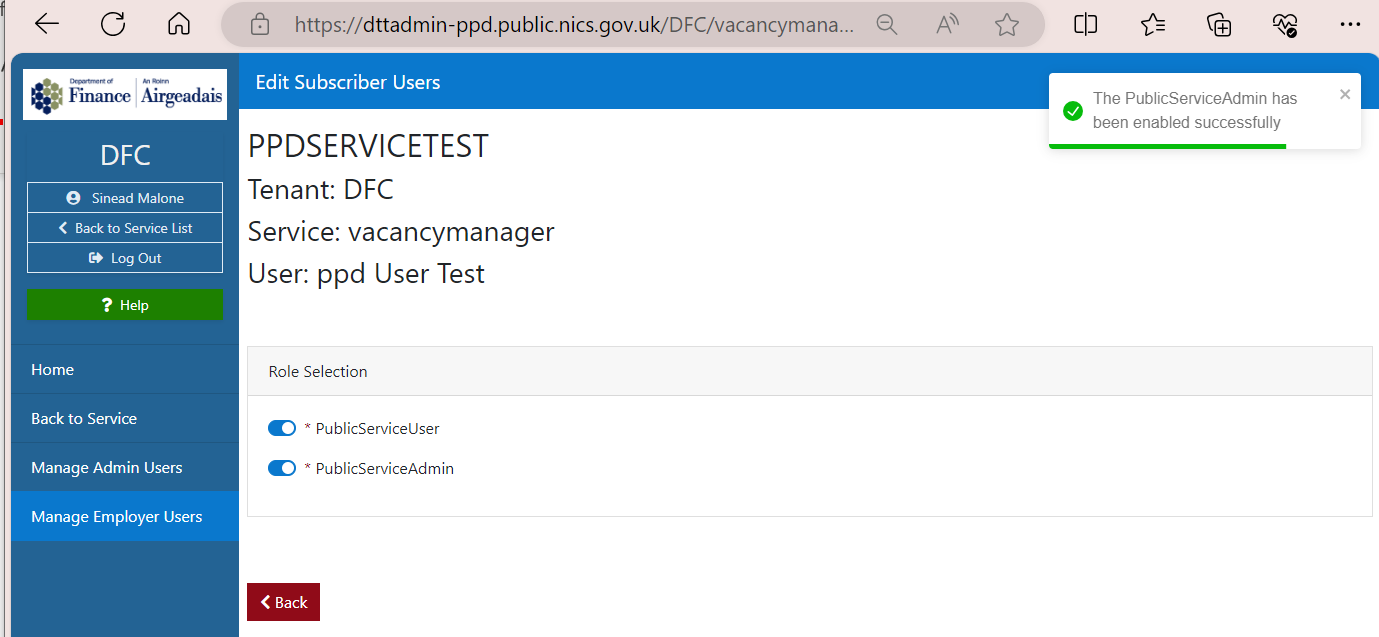The height and width of the screenshot is (637, 1379).
Task: Click the PublicServiceUser role label
Action: click(377, 428)
